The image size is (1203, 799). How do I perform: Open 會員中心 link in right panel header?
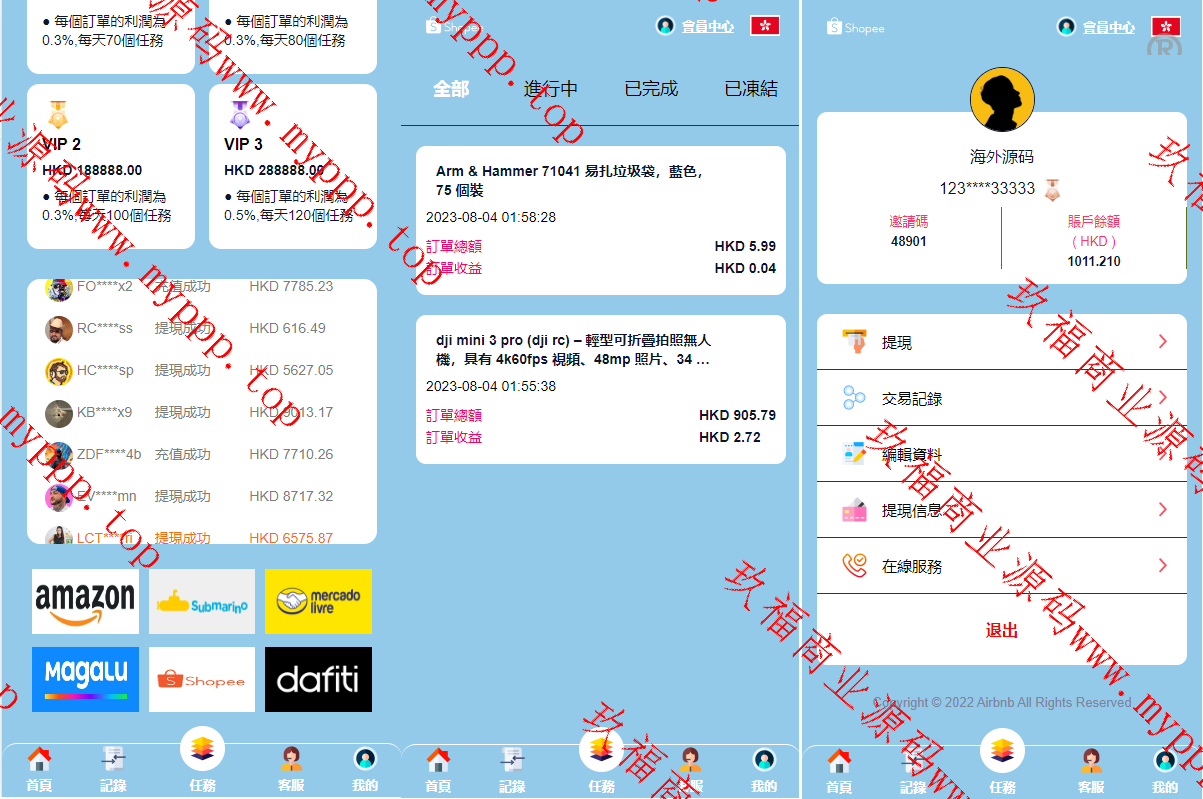tap(1108, 27)
